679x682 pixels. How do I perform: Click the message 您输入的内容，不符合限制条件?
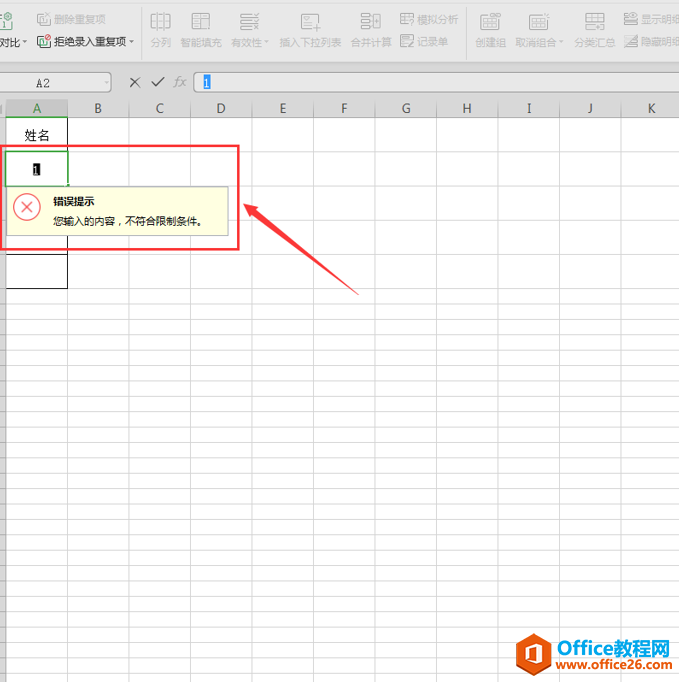coord(128,221)
